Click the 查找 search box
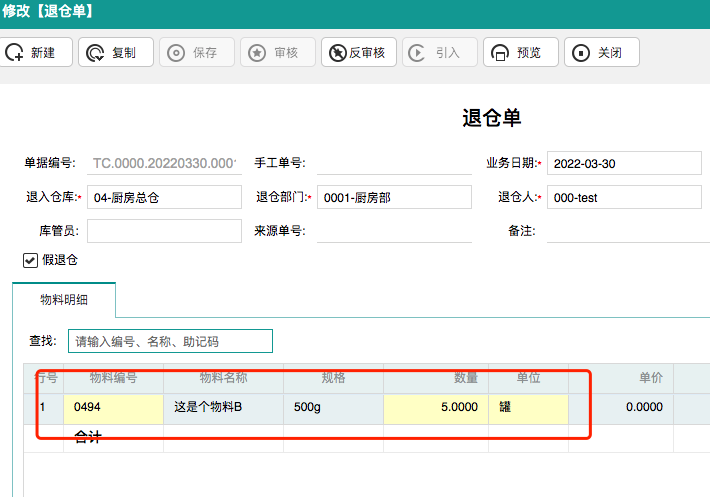This screenshot has width=710, height=497. pos(170,341)
